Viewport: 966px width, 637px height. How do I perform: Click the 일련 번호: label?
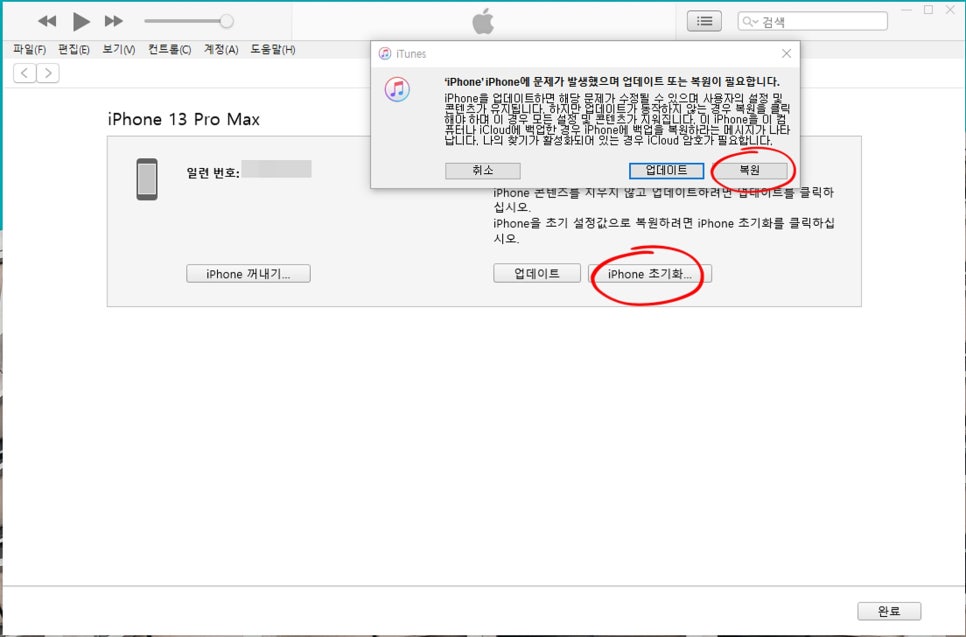click(213, 172)
